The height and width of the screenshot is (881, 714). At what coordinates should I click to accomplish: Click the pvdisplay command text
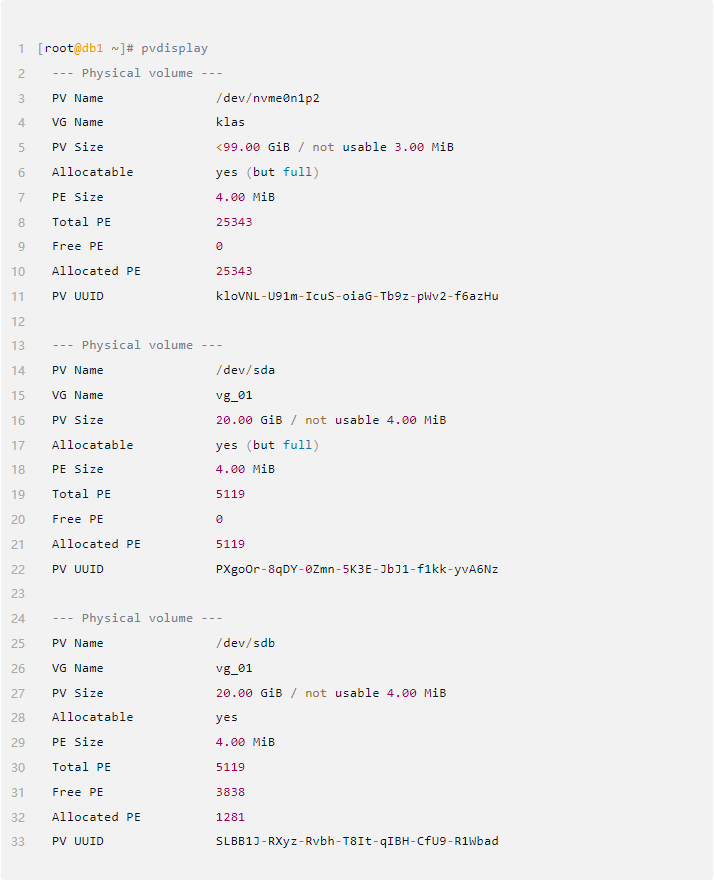pyautogui.click(x=175, y=49)
